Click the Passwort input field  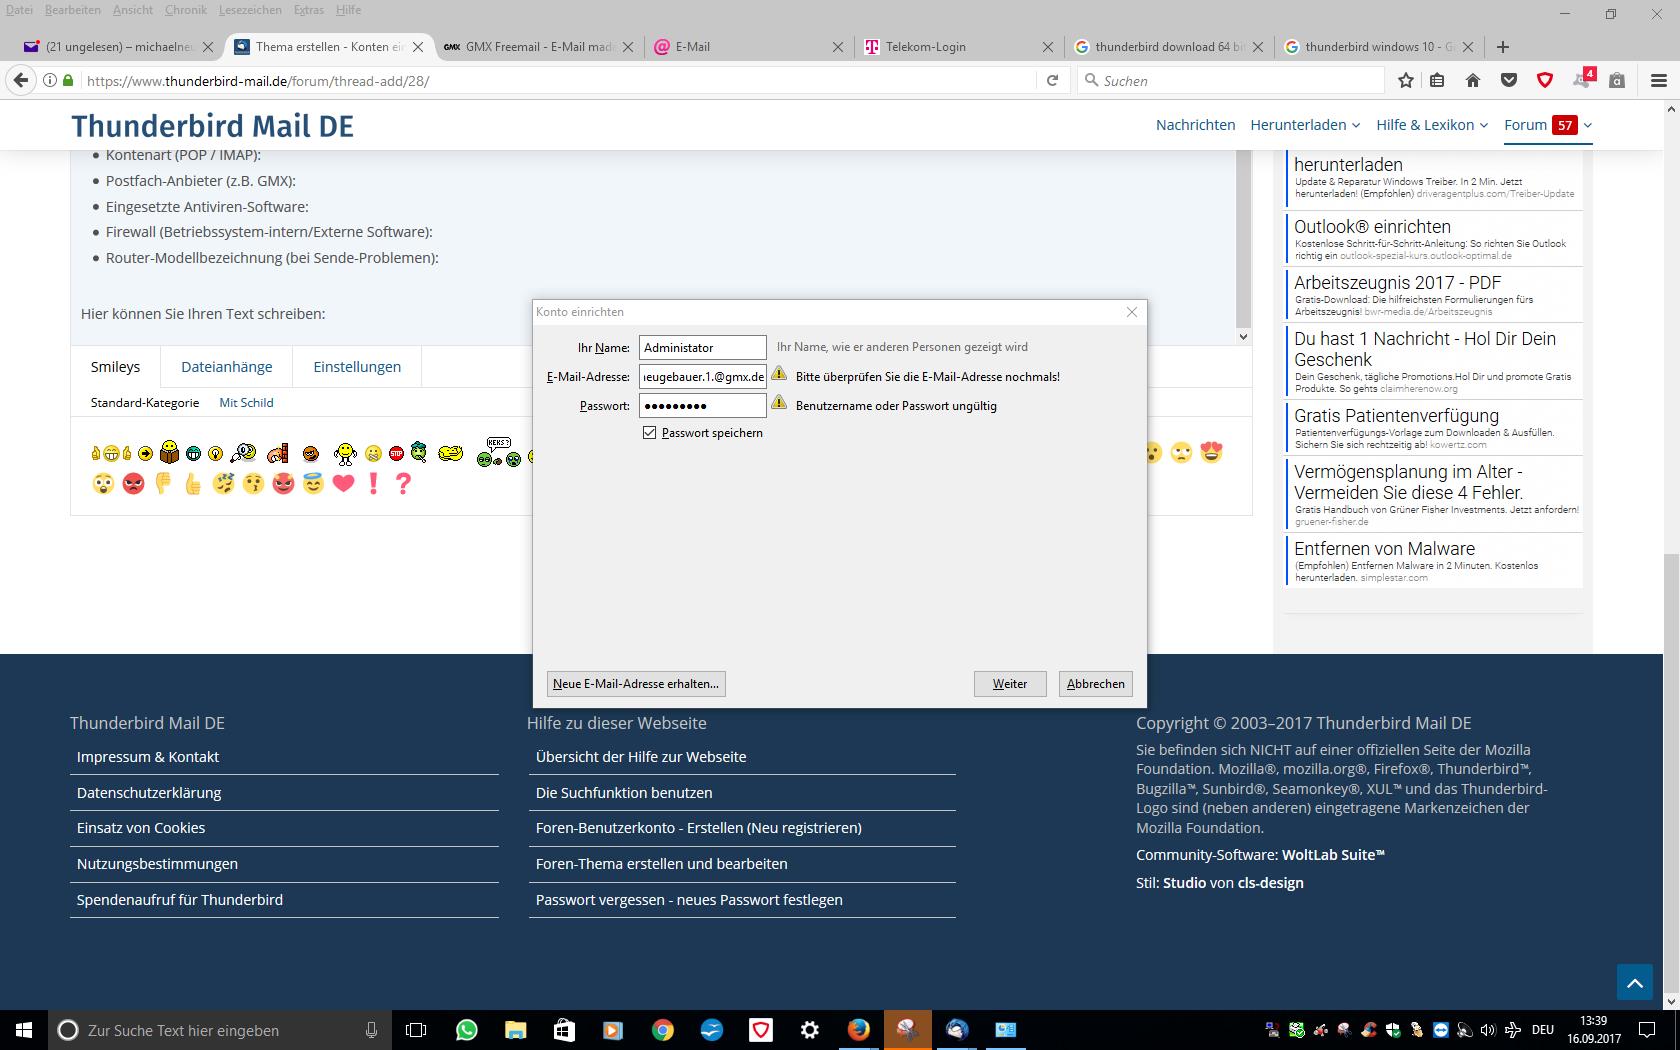(702, 406)
